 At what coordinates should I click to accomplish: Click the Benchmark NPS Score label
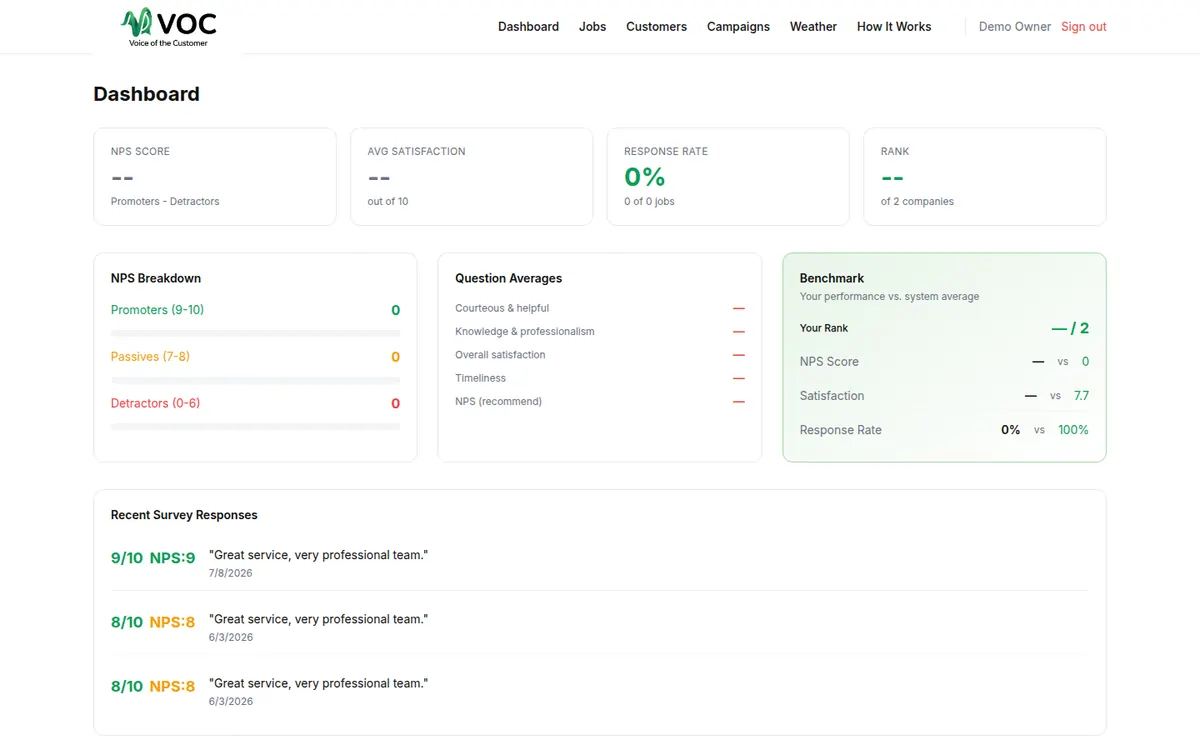tap(829, 362)
